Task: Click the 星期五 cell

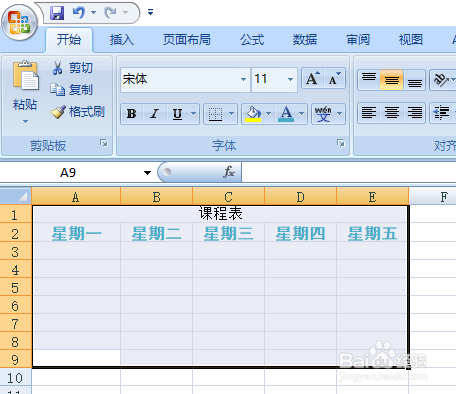Action: pyautogui.click(x=372, y=233)
